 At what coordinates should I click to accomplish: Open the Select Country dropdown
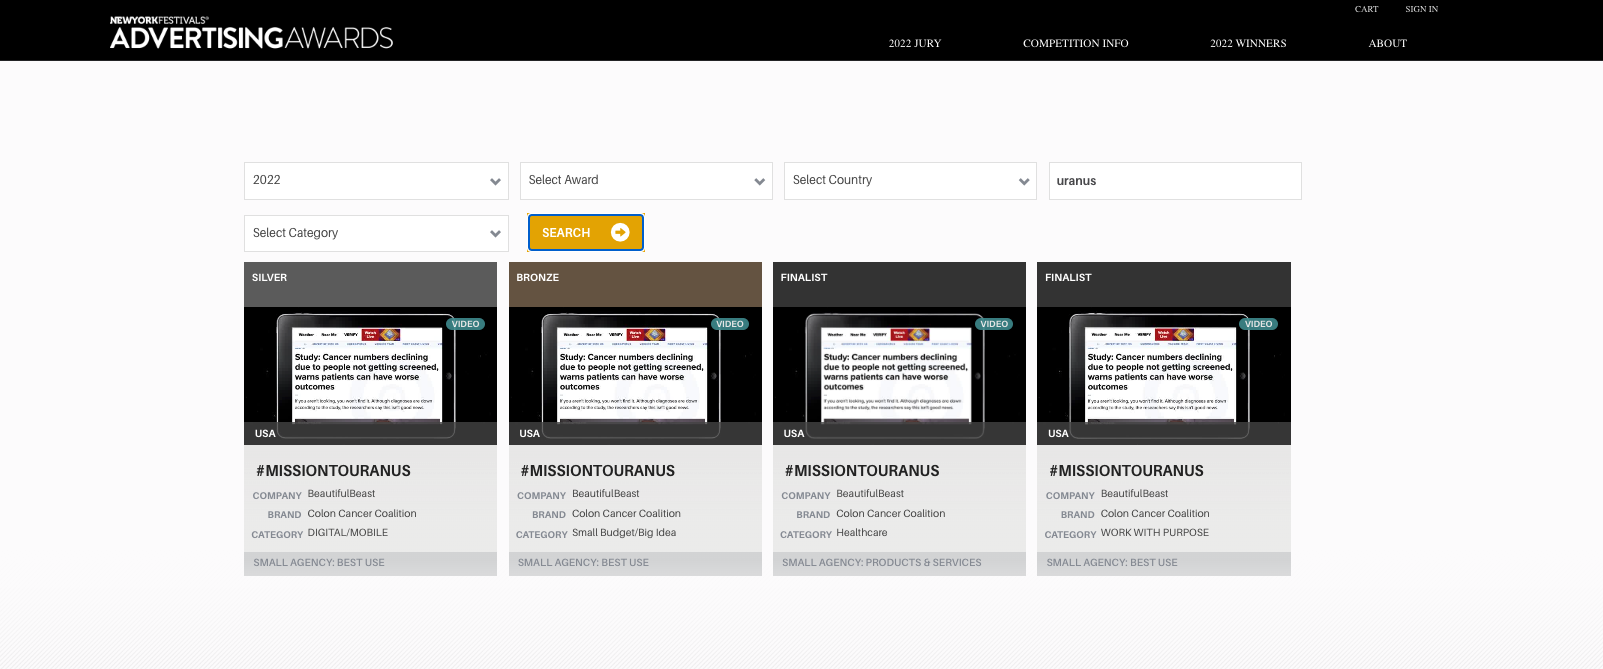(910, 181)
